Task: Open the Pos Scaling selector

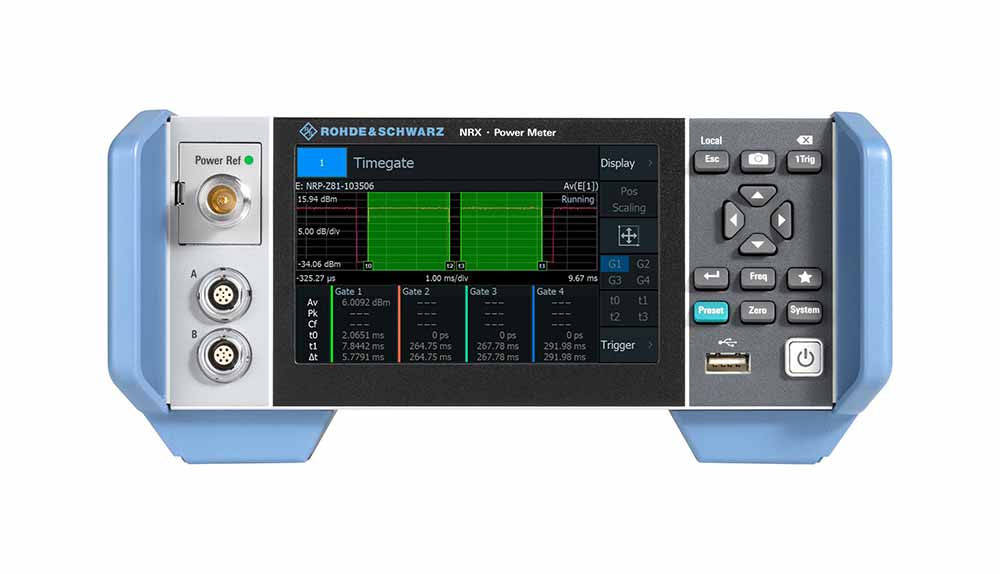Action: click(628, 199)
